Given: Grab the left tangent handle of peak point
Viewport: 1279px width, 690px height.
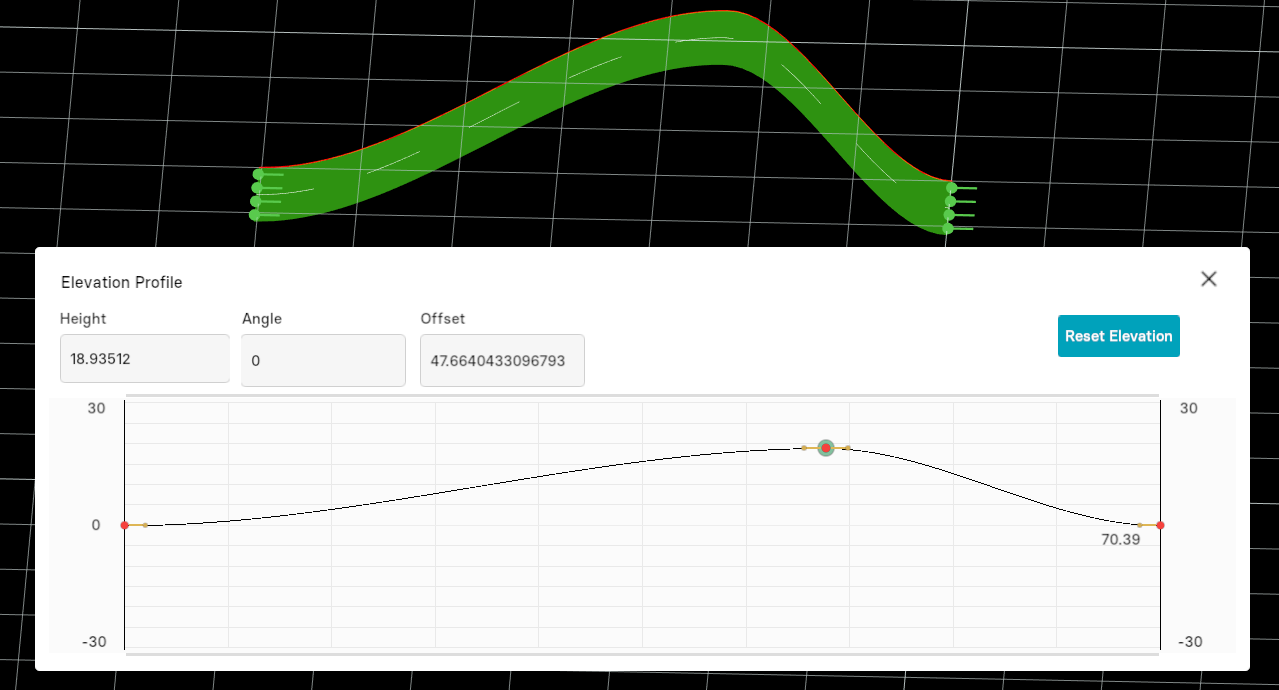Looking at the screenshot, I should (x=804, y=448).
